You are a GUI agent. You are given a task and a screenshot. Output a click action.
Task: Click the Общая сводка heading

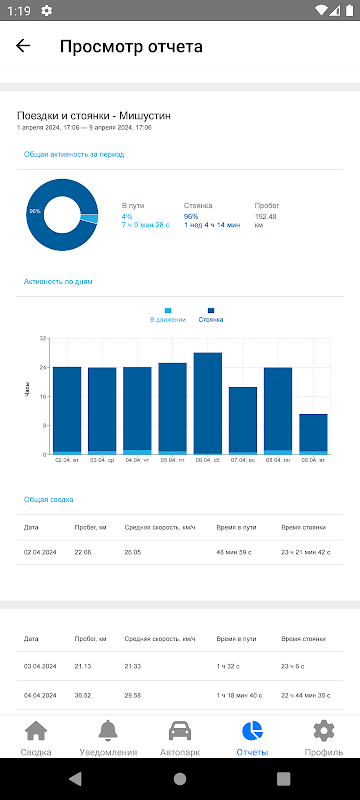click(48, 499)
